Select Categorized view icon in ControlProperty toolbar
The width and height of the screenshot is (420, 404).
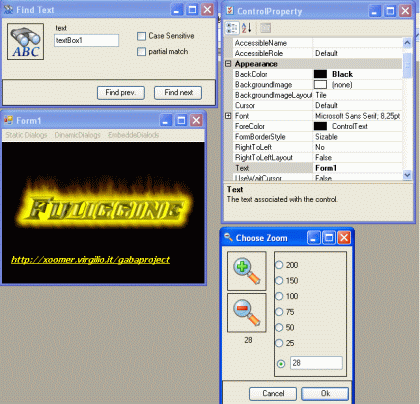[232, 28]
